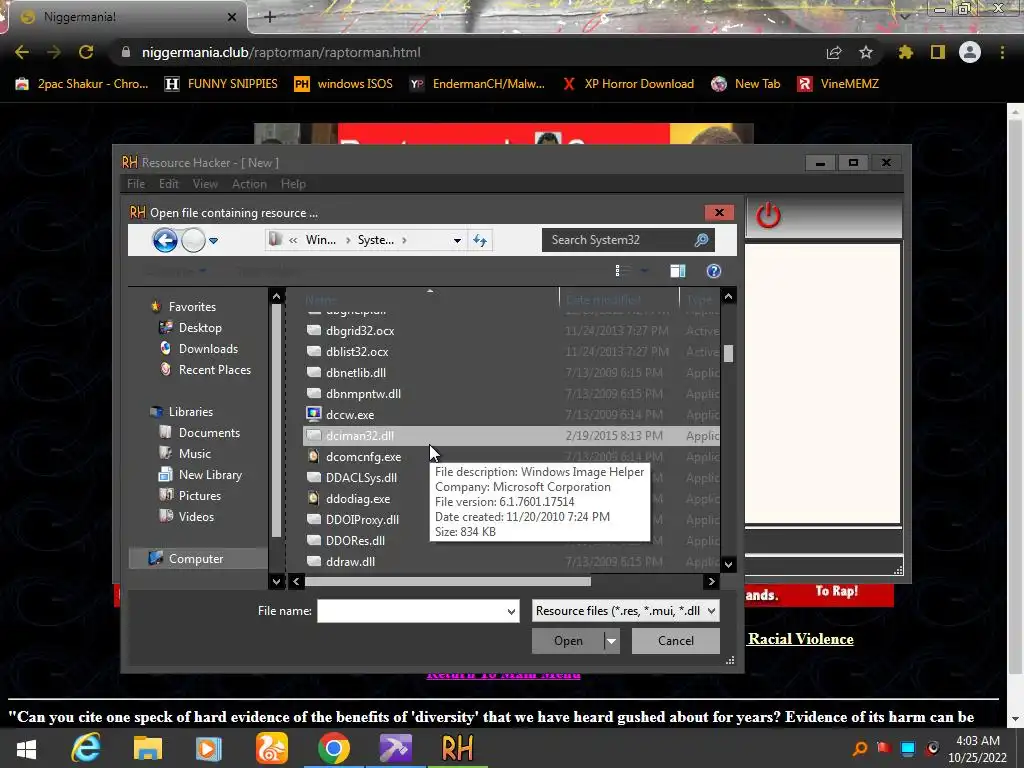The height and width of the screenshot is (768, 1024).
Task: Open the Chrome share page icon
Action: click(x=834, y=52)
